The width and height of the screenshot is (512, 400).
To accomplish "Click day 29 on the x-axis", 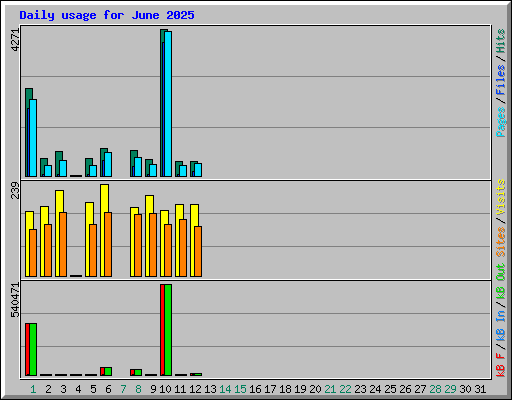I will click(450, 389).
